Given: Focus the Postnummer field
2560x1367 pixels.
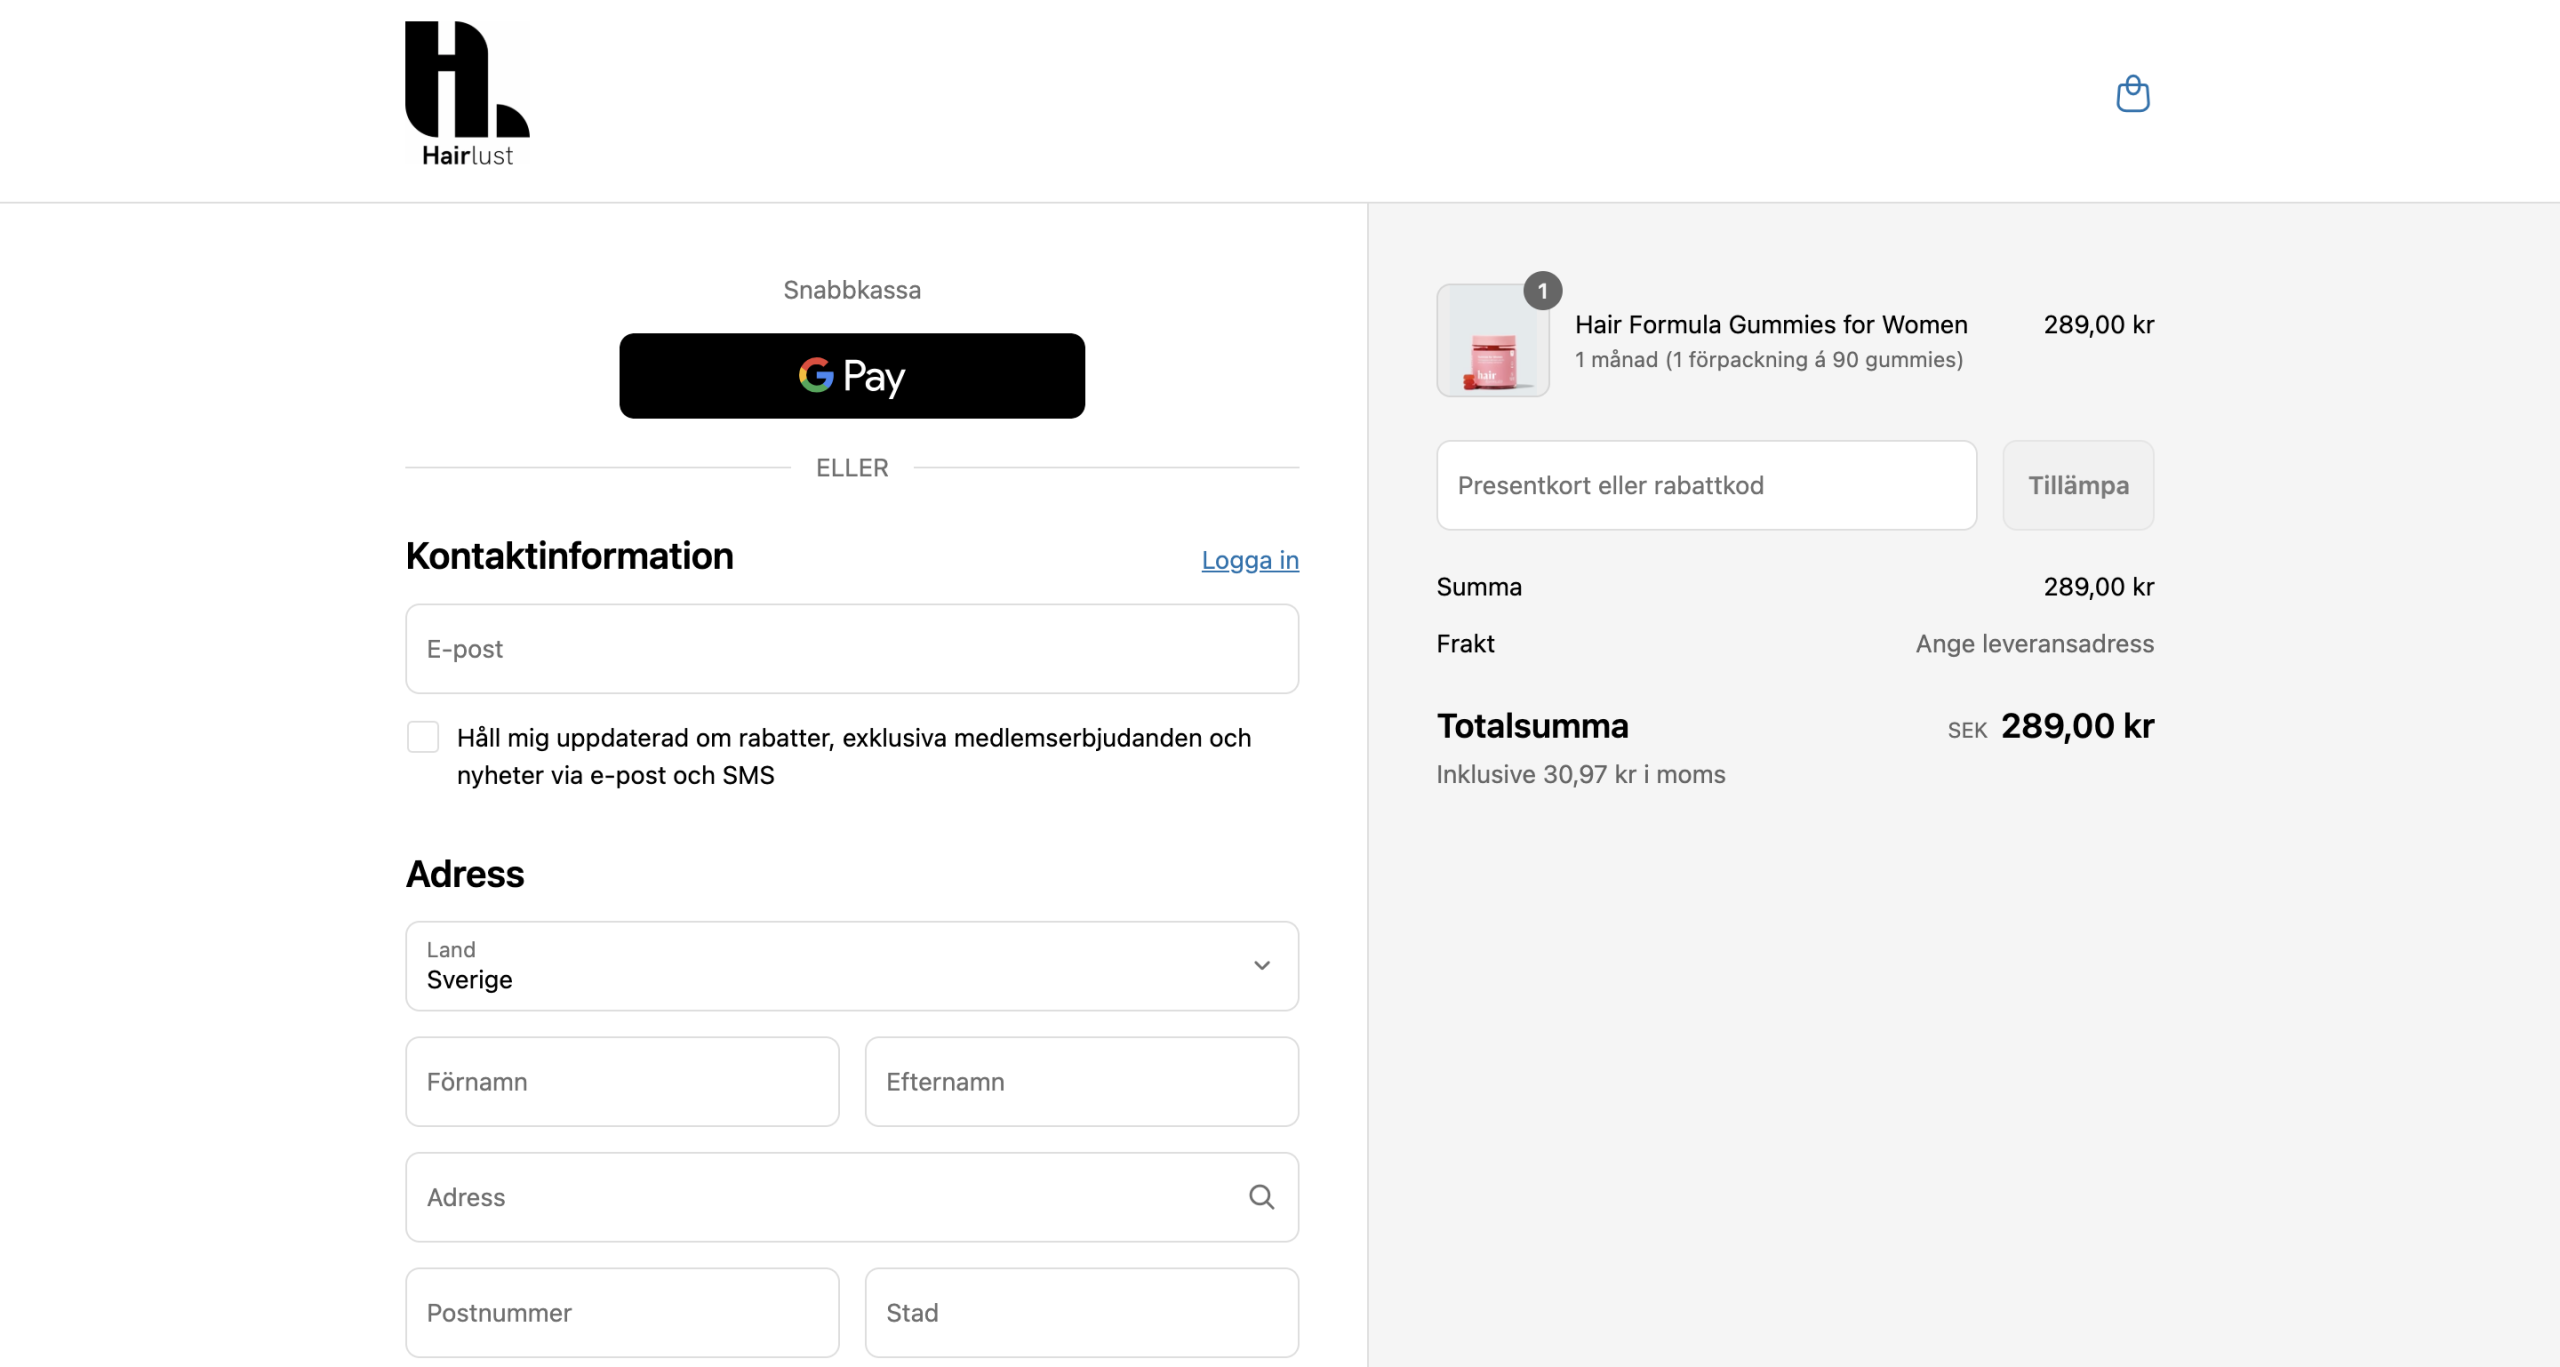Looking at the screenshot, I should 622,1313.
